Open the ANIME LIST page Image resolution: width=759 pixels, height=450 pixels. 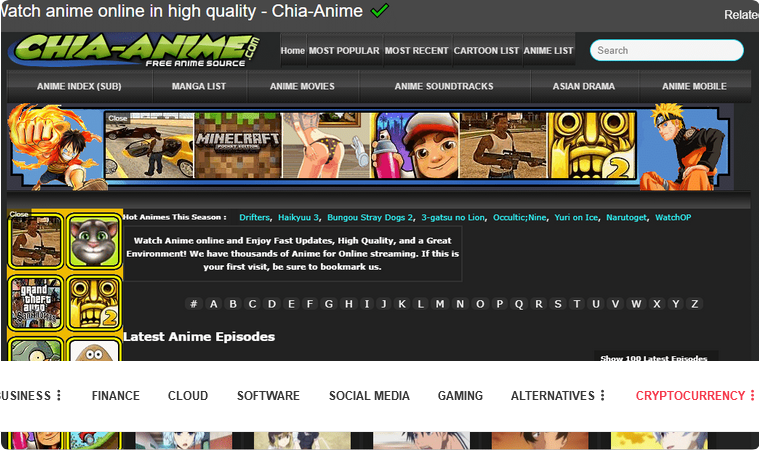[x=548, y=50]
